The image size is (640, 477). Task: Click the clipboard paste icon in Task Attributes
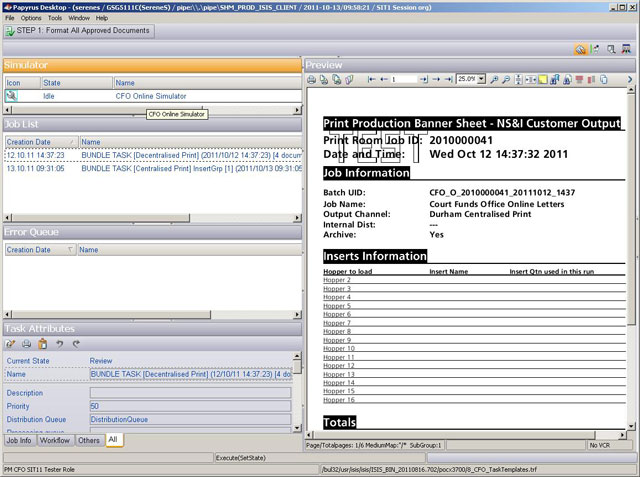(x=42, y=344)
